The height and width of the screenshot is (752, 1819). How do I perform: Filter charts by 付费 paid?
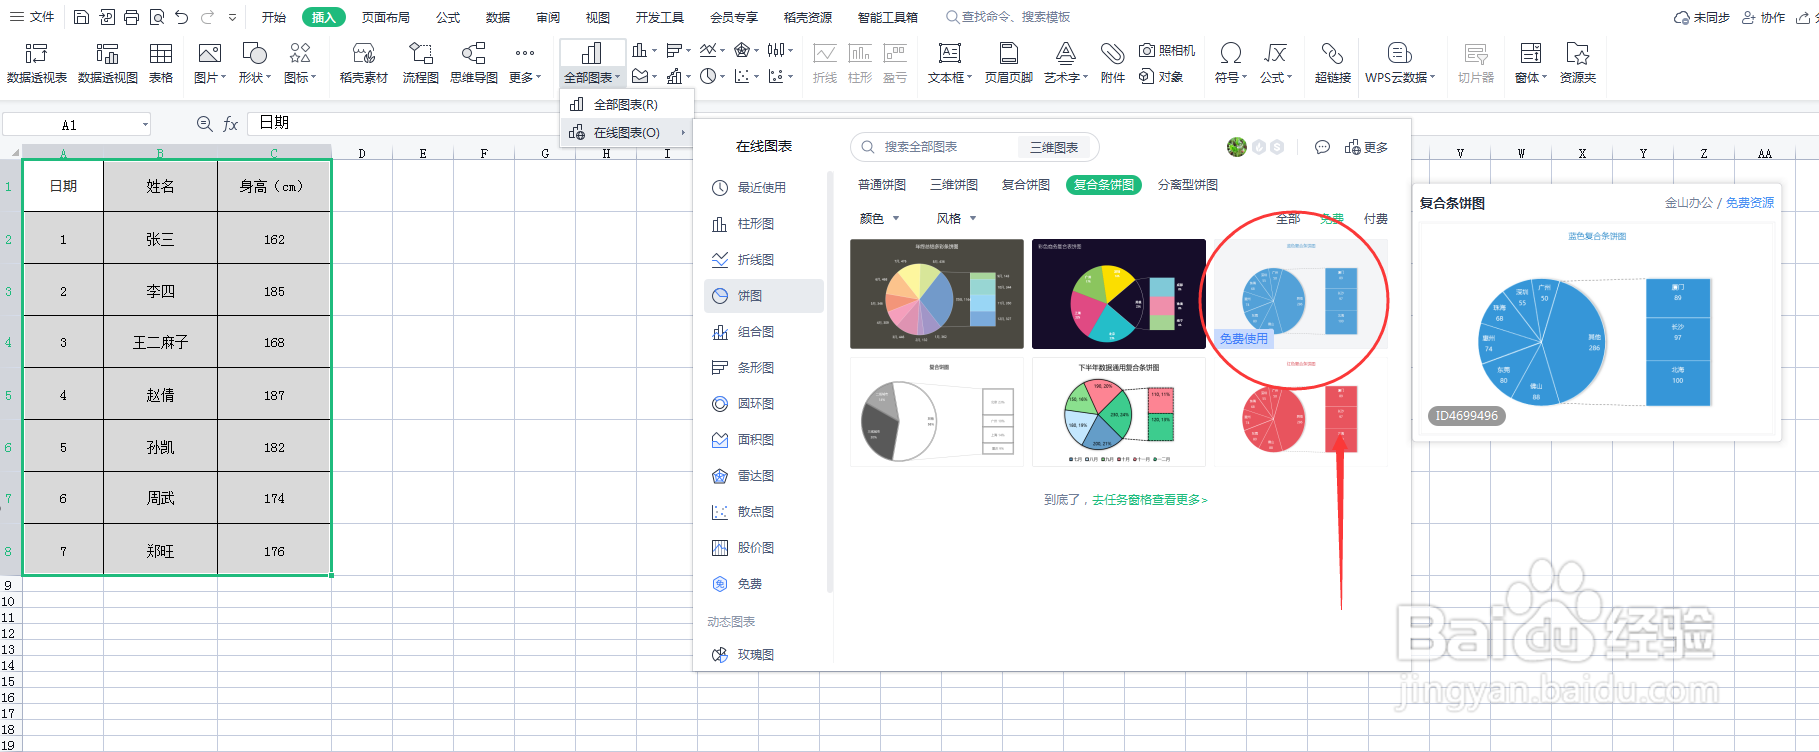(1376, 218)
